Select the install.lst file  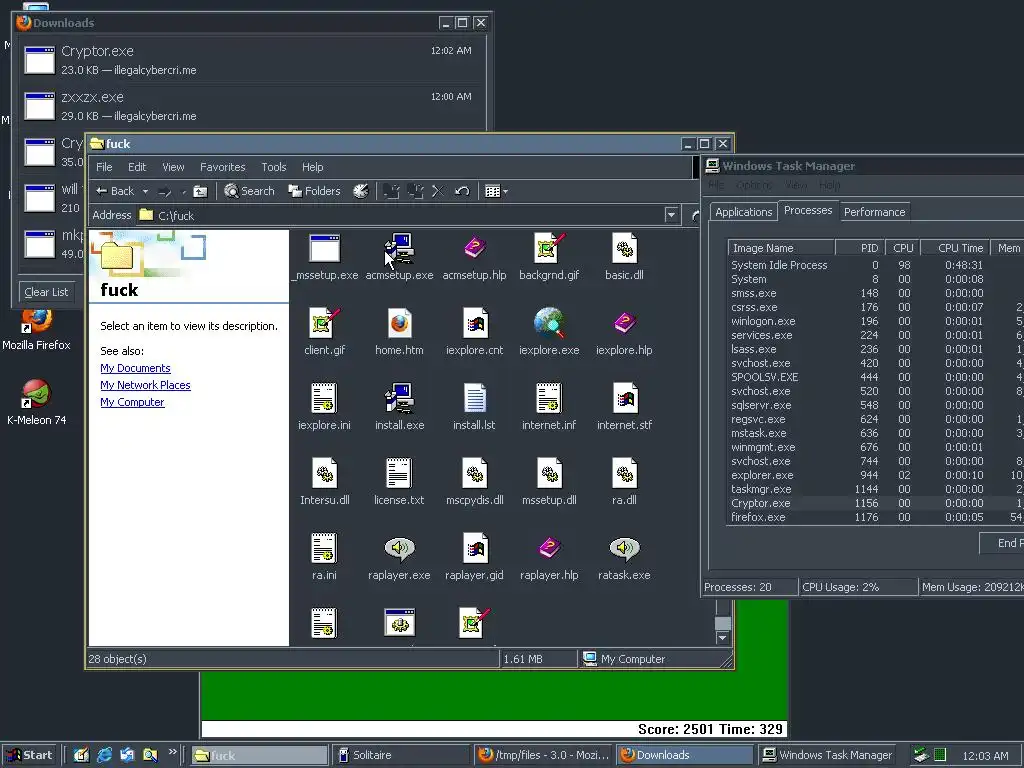click(474, 408)
